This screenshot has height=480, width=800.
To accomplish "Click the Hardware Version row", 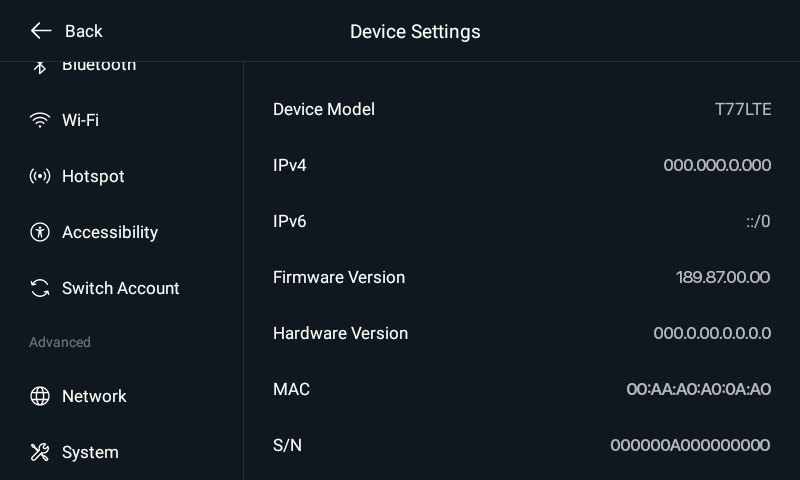I will [521, 333].
